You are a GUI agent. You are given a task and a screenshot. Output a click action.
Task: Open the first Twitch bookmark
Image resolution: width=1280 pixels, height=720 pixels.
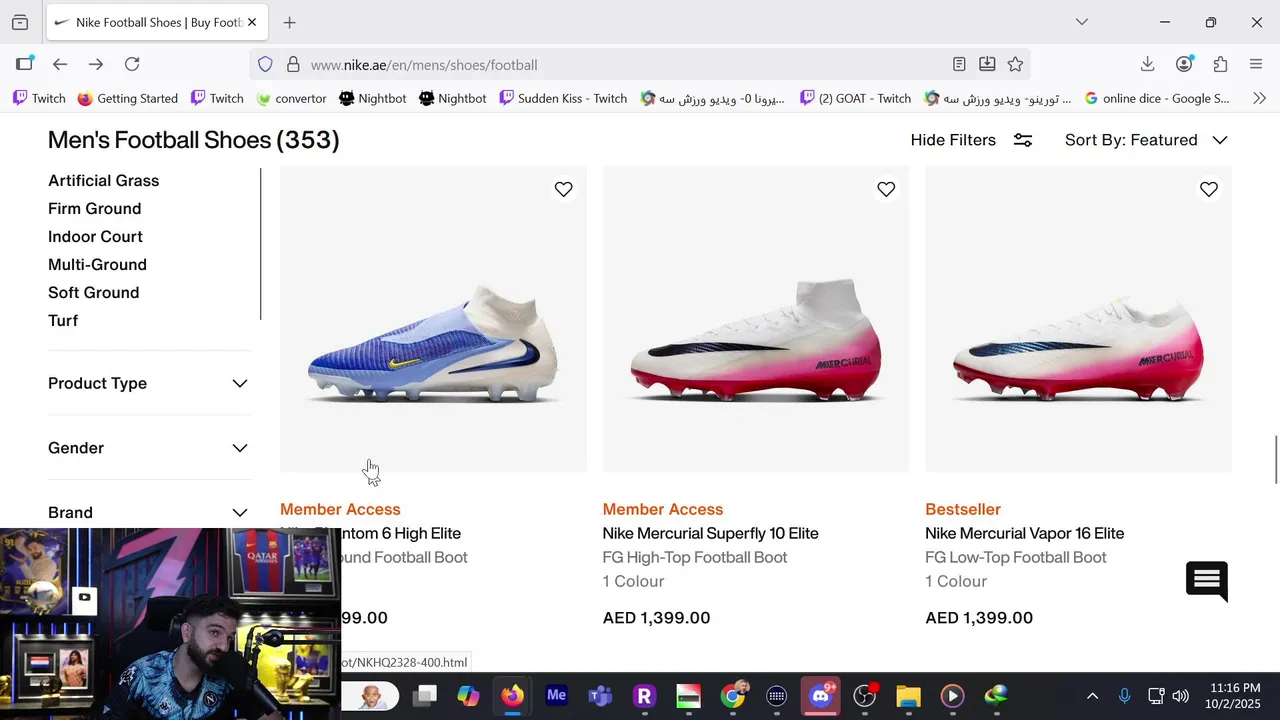coord(39,98)
